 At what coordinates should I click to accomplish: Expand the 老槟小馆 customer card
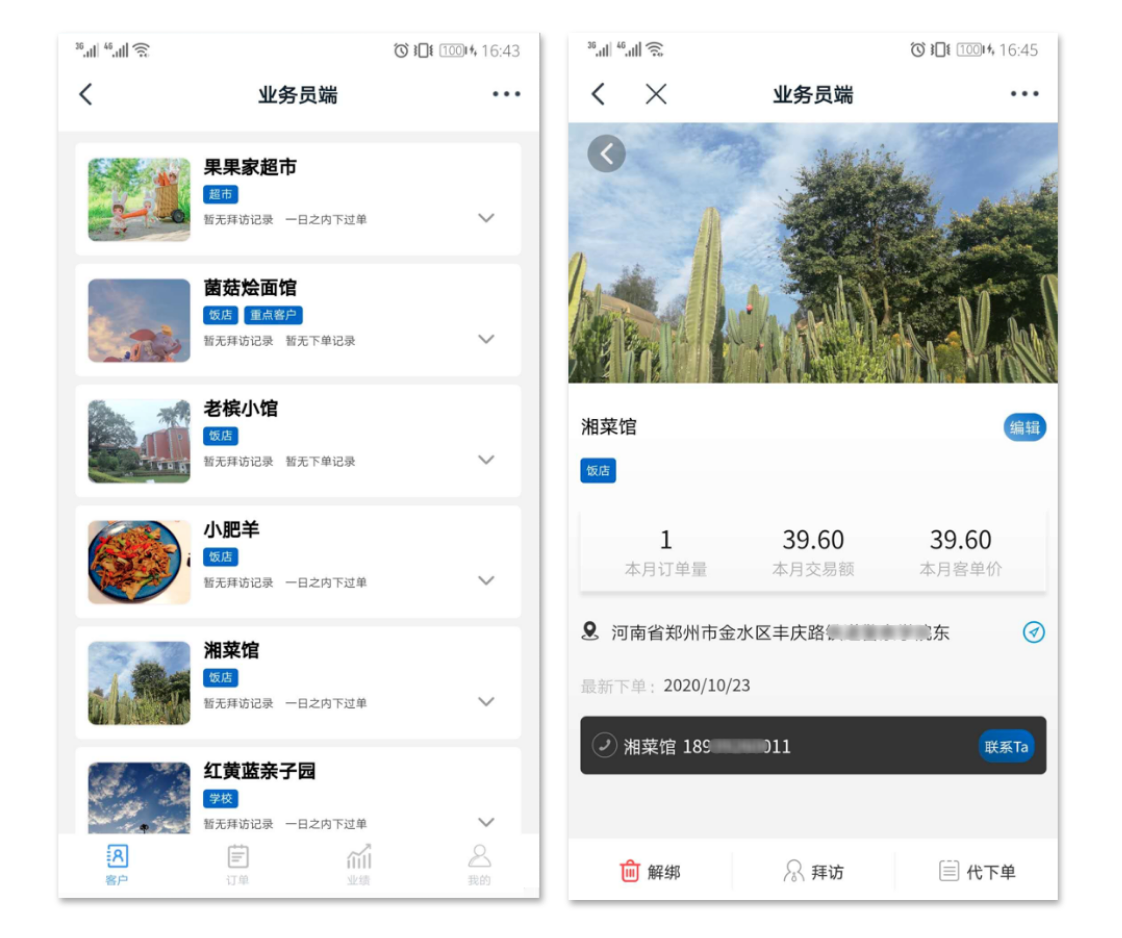(x=487, y=460)
